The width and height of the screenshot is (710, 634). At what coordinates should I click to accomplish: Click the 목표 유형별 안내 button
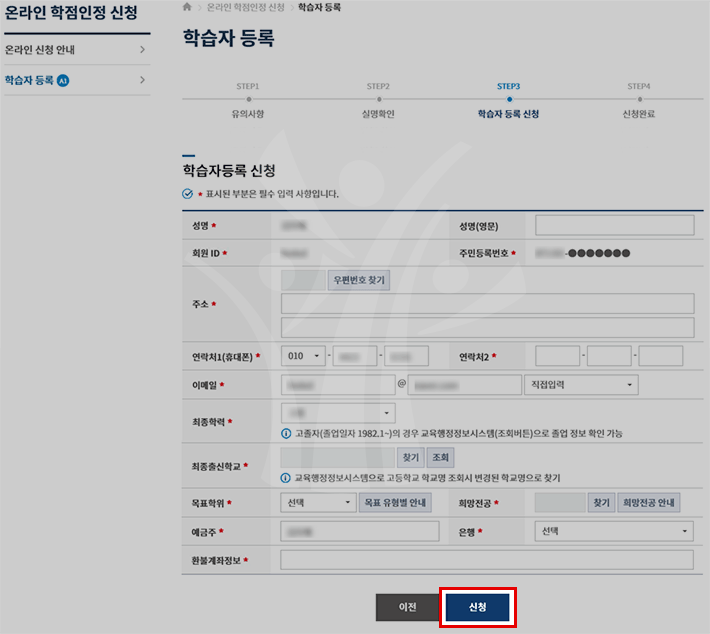395,503
